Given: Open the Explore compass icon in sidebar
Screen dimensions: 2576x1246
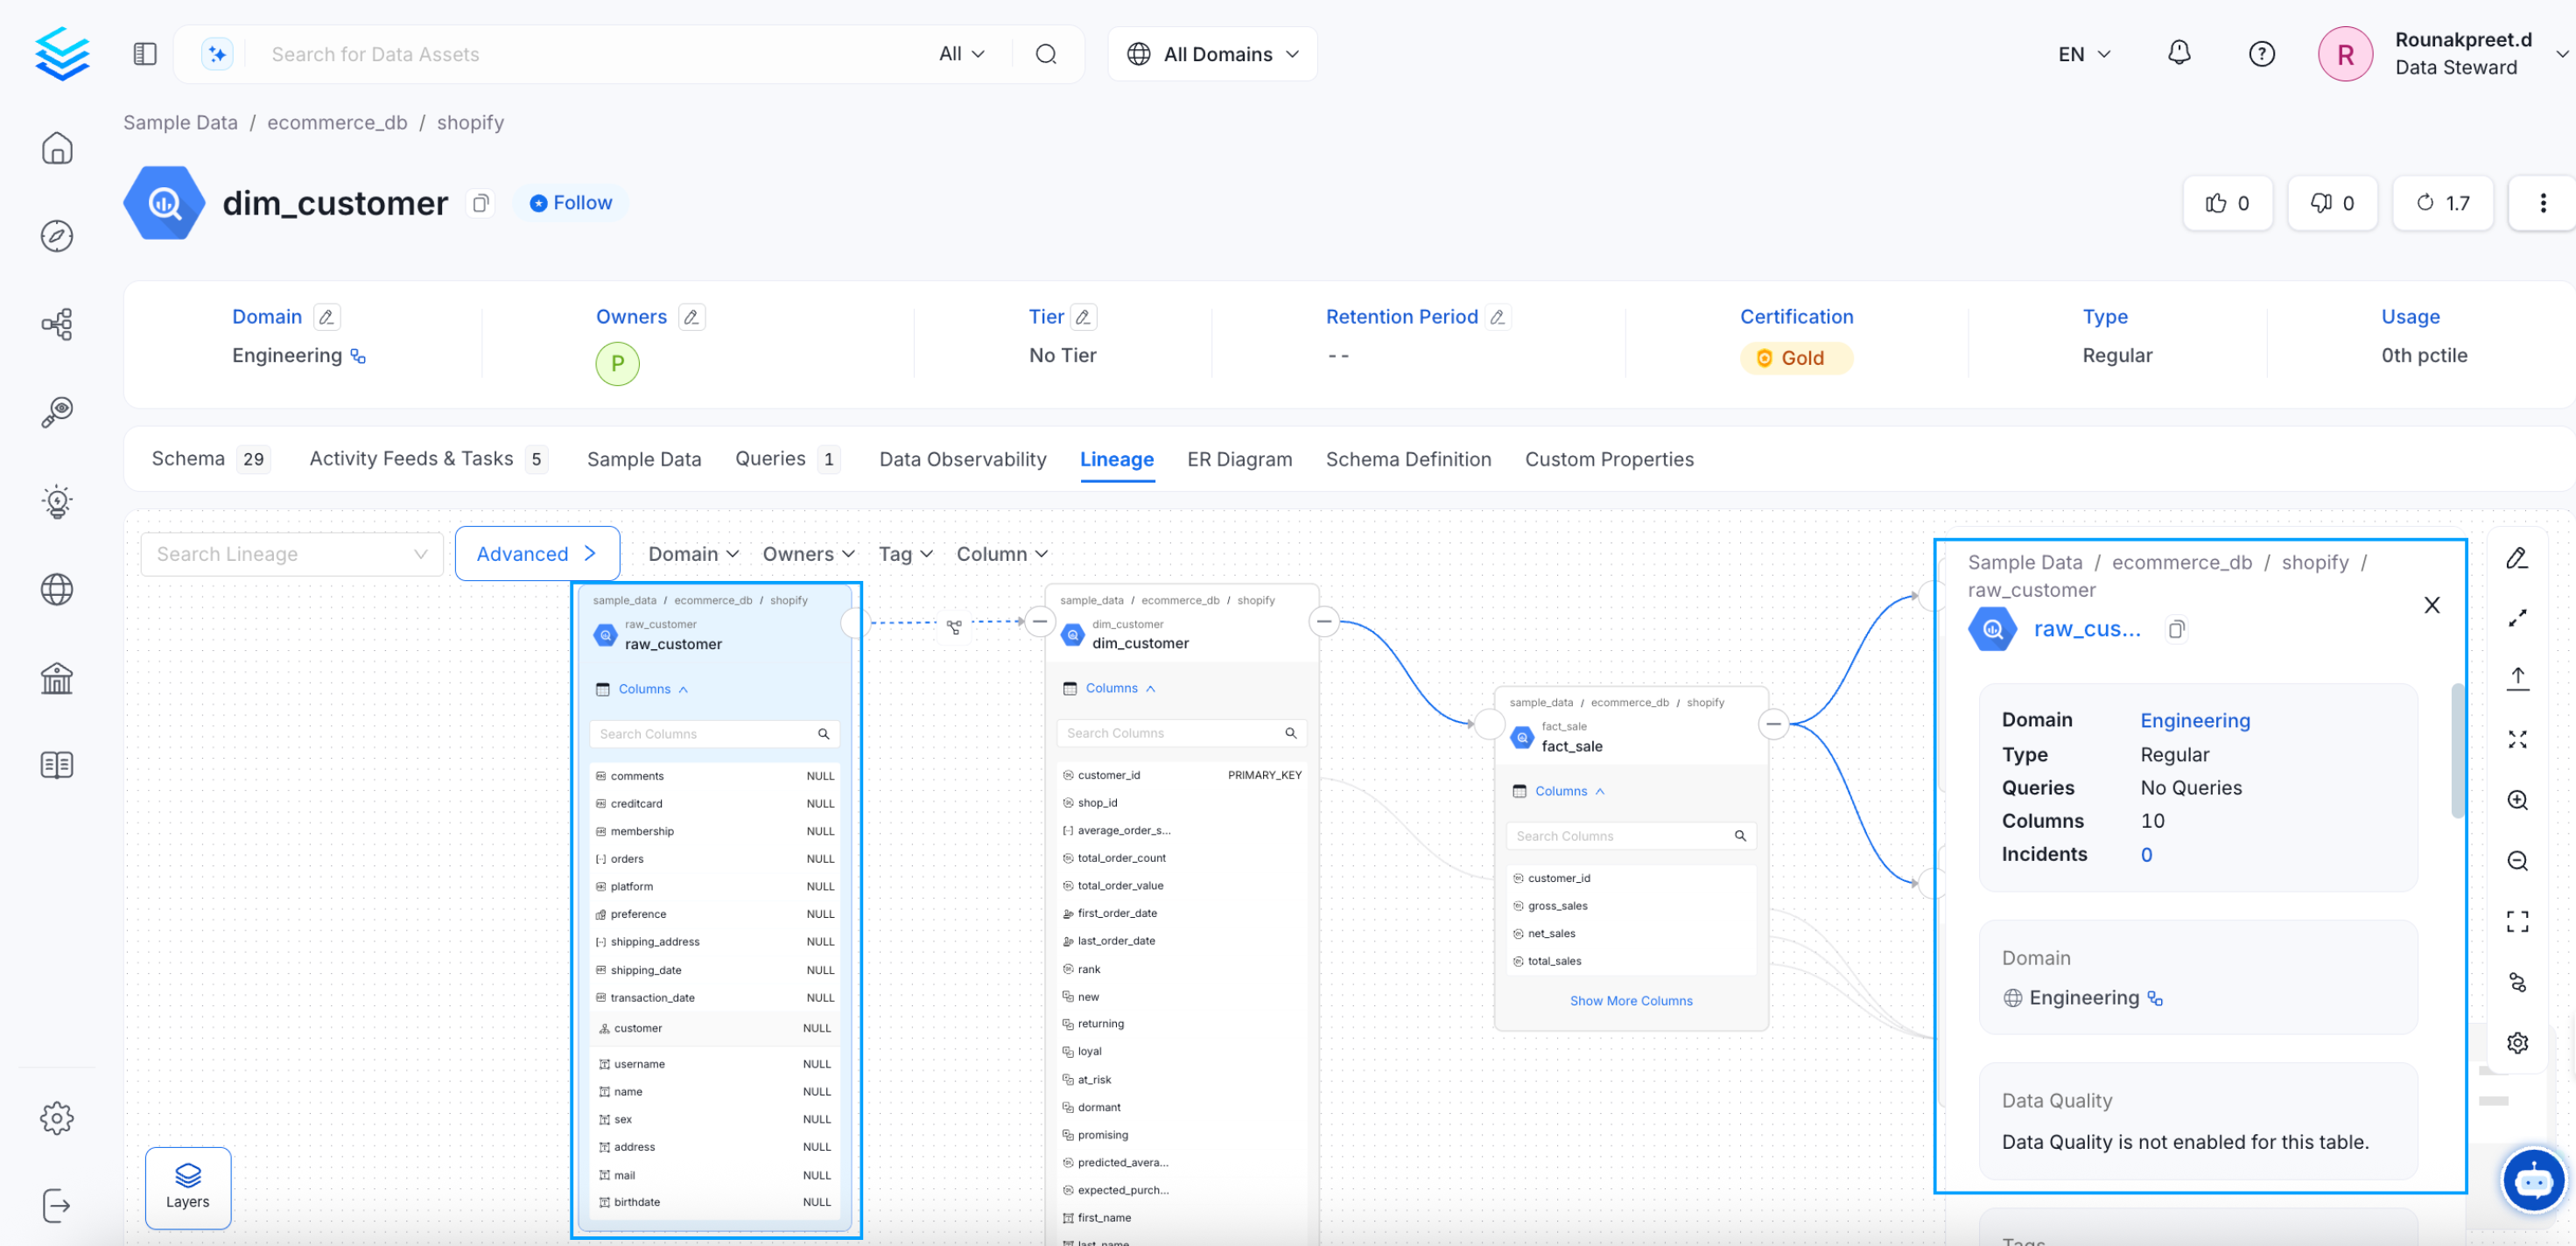Looking at the screenshot, I should (x=57, y=237).
